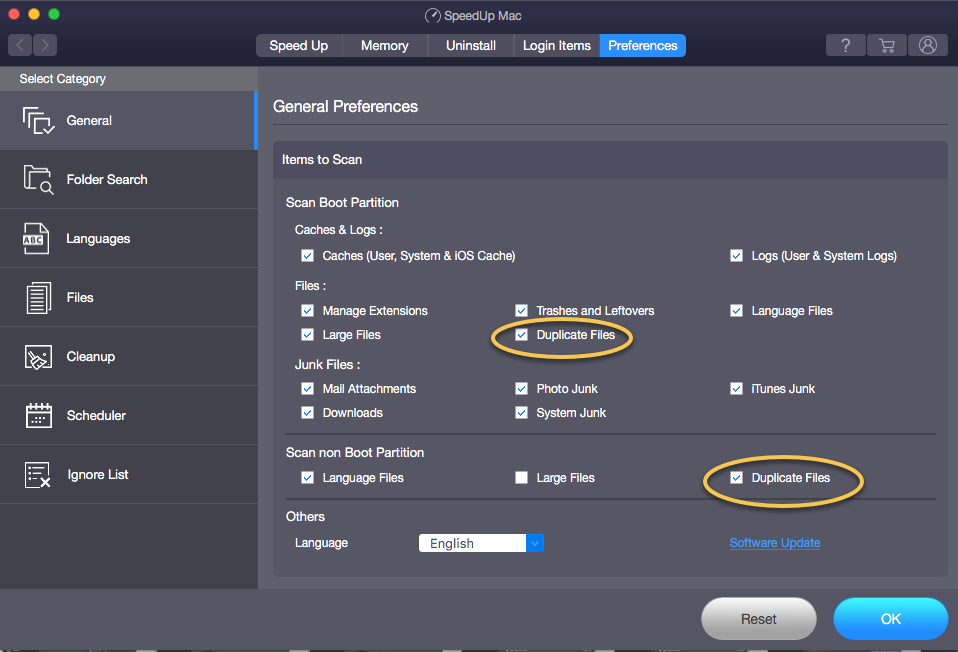Image resolution: width=958 pixels, height=652 pixels.
Task: Click the help question mark icon
Action: click(x=845, y=46)
